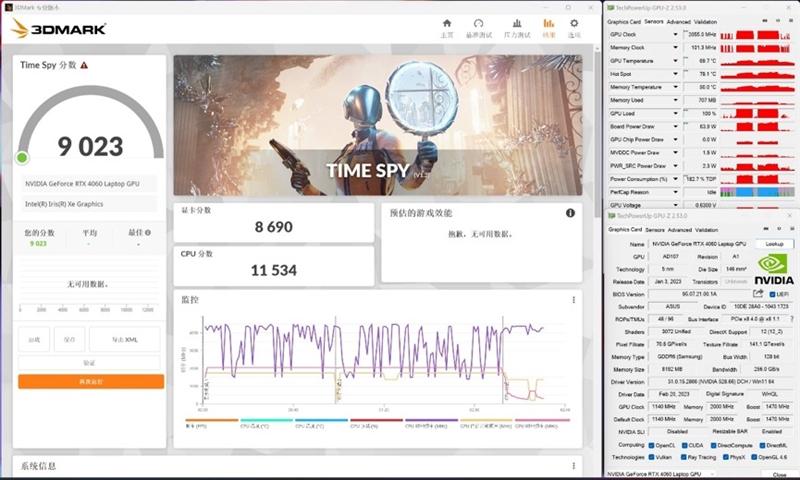Open the 3DMark Options gear icon
This screenshot has width=800, height=480.
coord(574,23)
